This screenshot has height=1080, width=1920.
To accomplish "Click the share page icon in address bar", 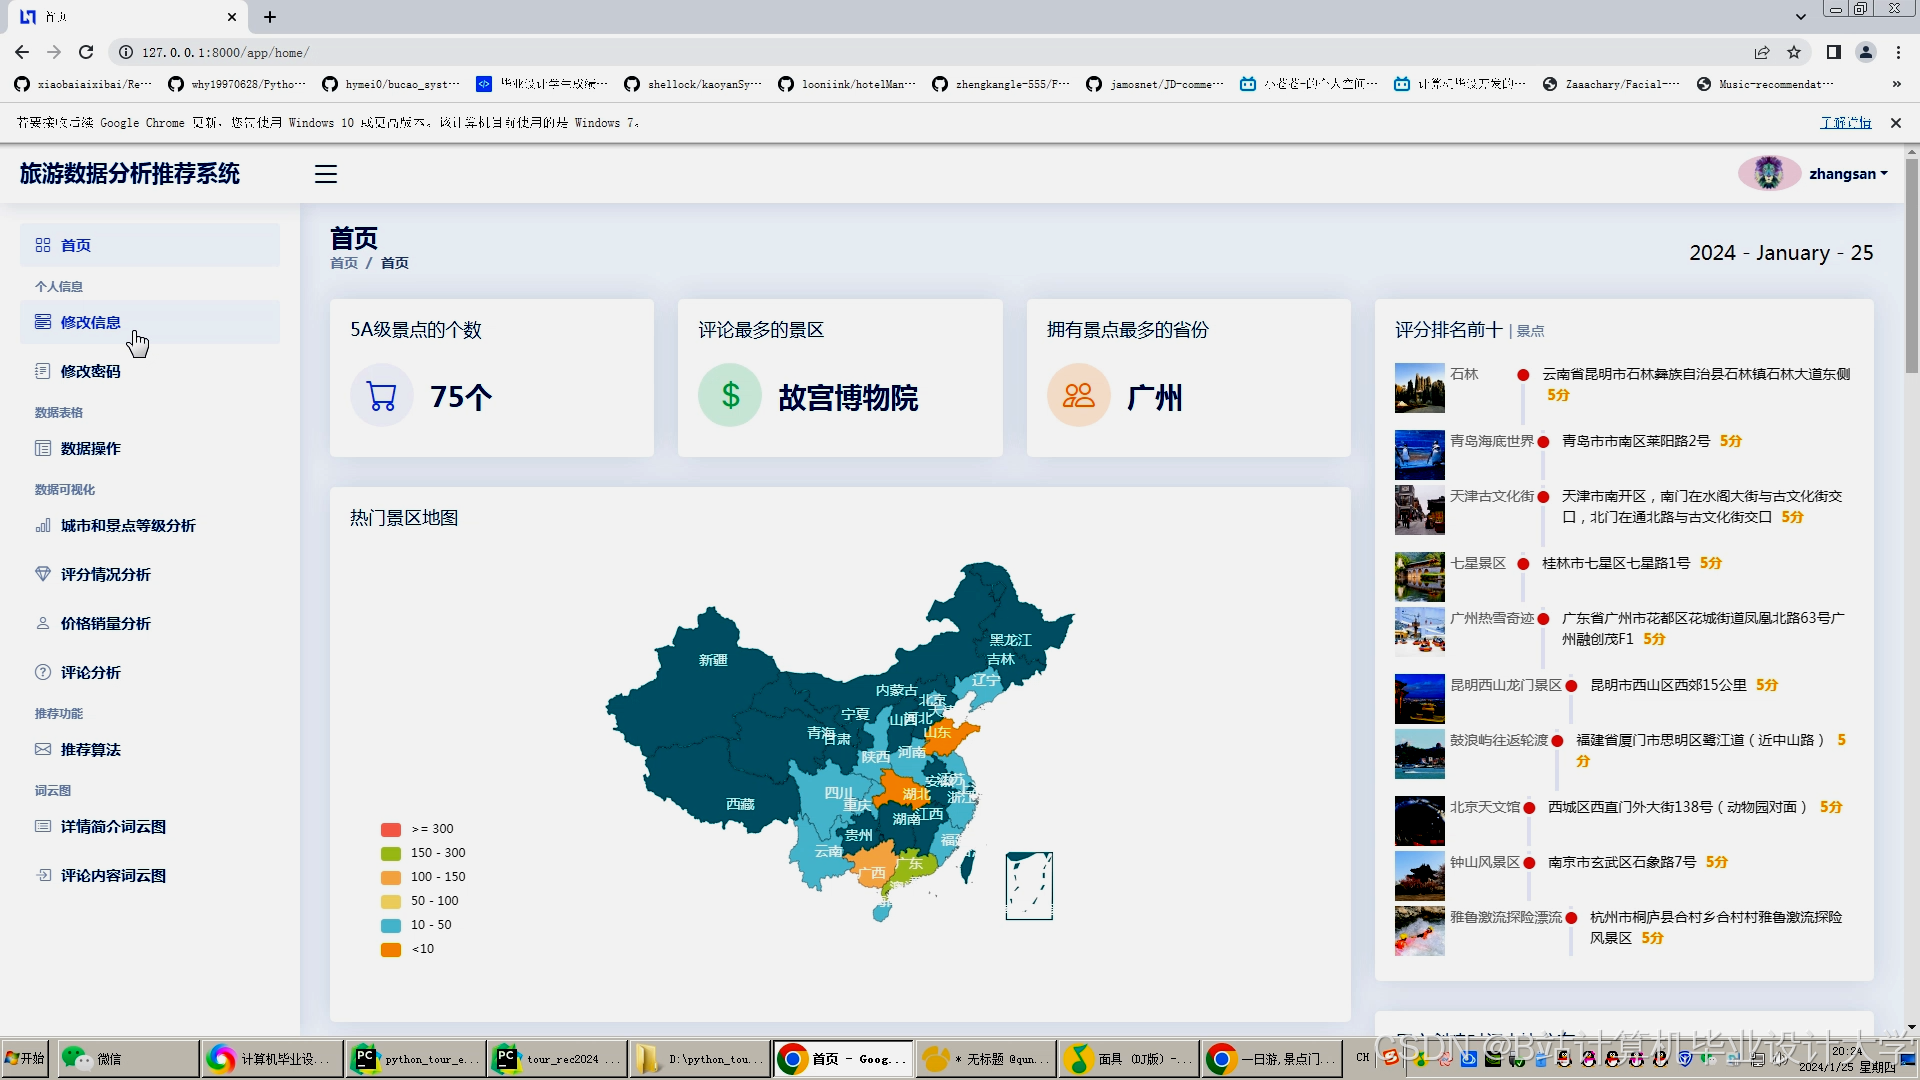I will point(1762,52).
